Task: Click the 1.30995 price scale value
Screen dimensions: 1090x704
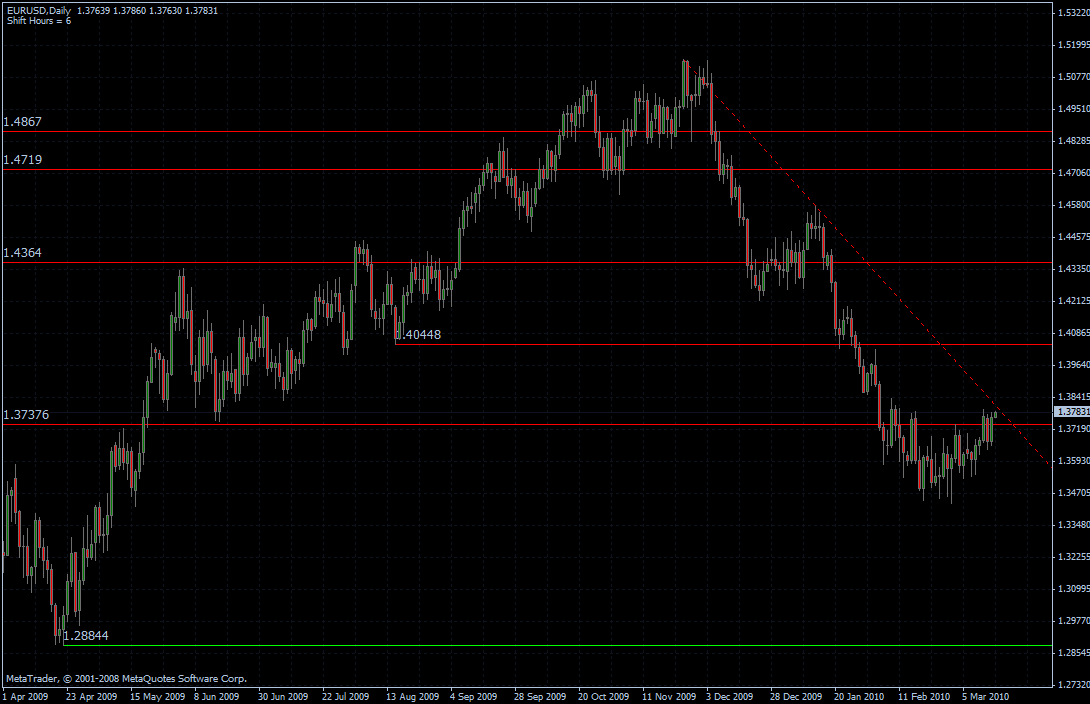Action: coord(1074,589)
